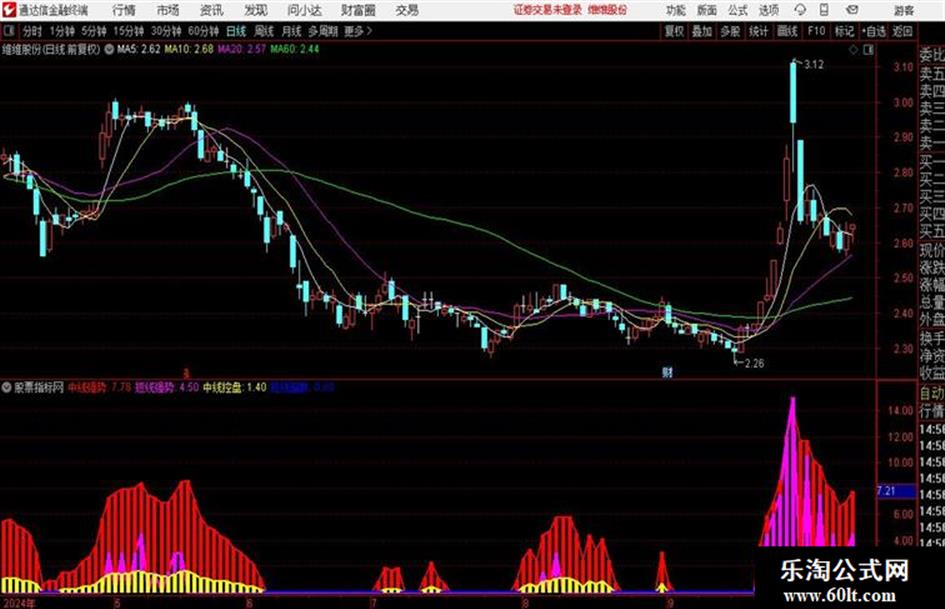Click the 3.12 high price label
This screenshot has width=945, height=609.
pyautogui.click(x=814, y=65)
